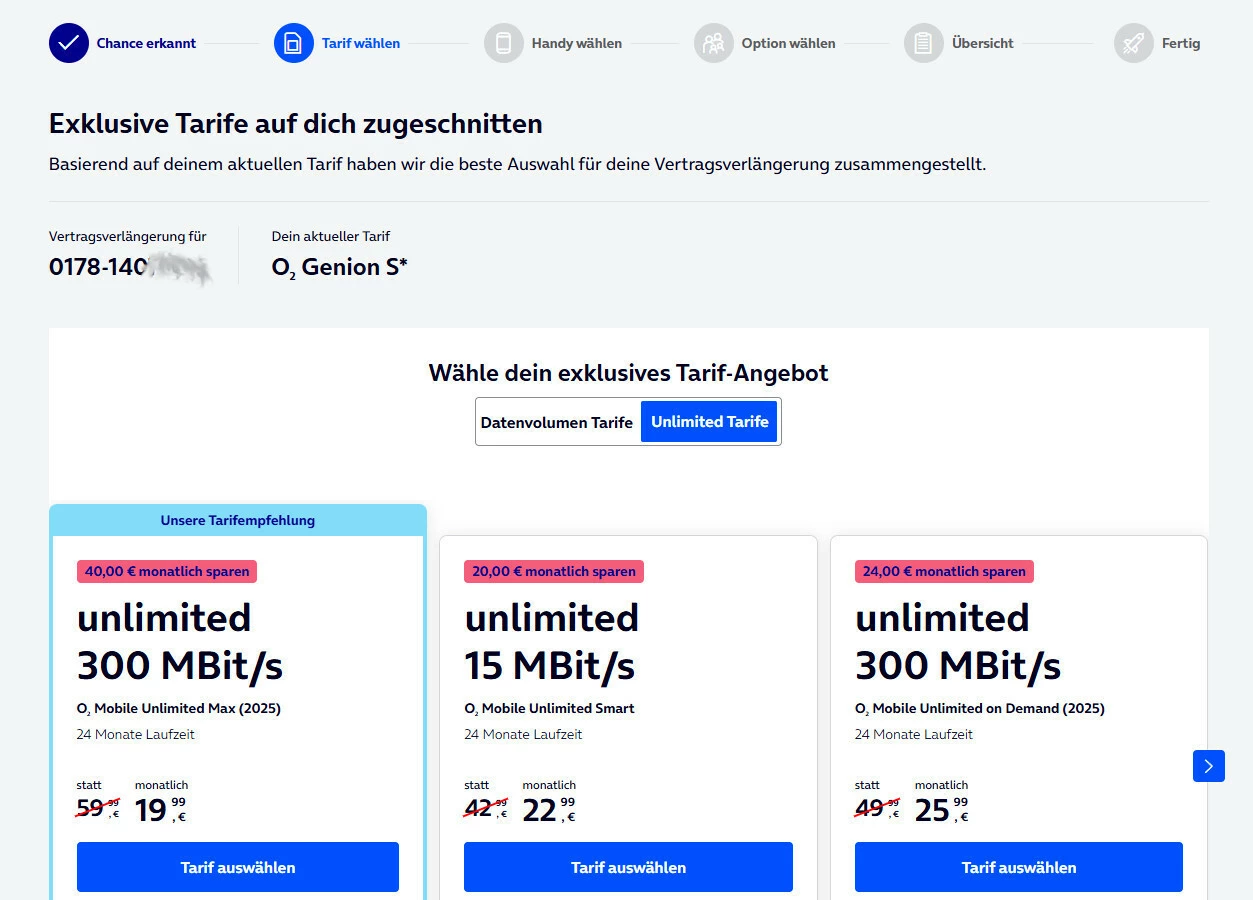Click the O2 Genion S* current tariff
This screenshot has height=900, width=1253.
point(339,267)
